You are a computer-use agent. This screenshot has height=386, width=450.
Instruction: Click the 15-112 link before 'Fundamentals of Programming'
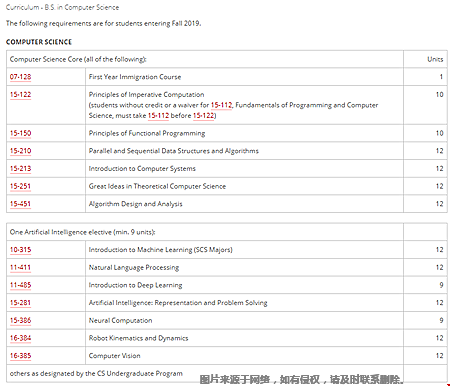pyautogui.click(x=221, y=105)
